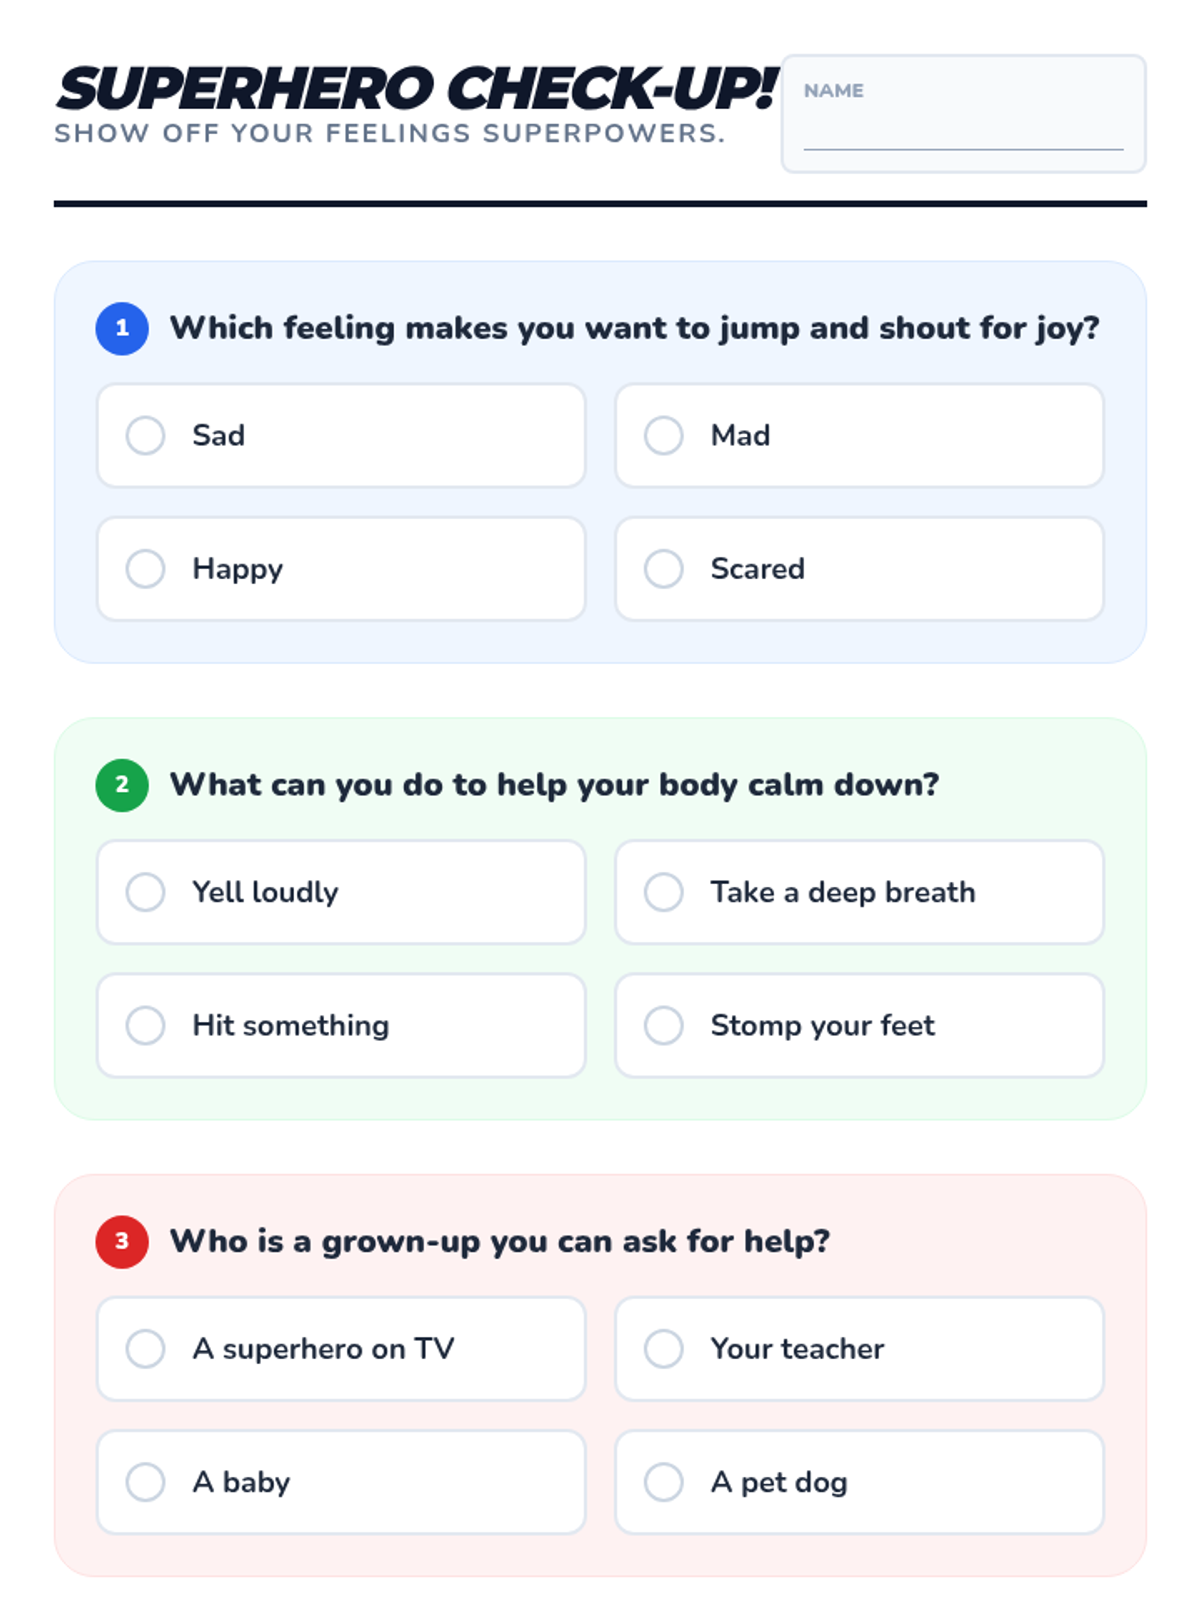The image size is (1200, 1600).
Task: Choose Mad as the answer
Action: point(664,436)
